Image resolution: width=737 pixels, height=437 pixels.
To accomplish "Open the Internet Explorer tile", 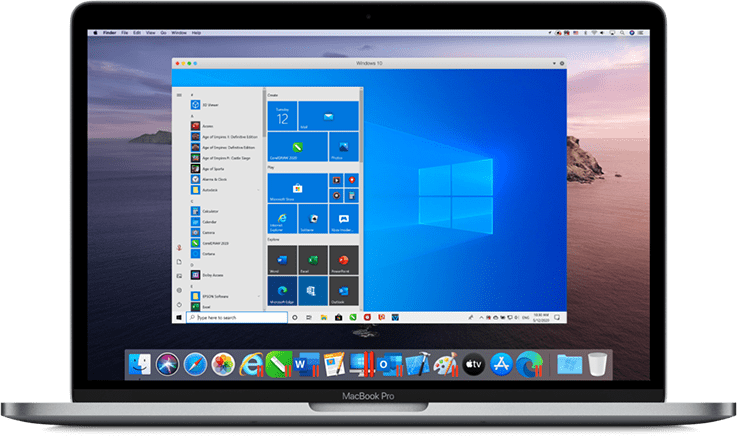I will click(x=282, y=218).
